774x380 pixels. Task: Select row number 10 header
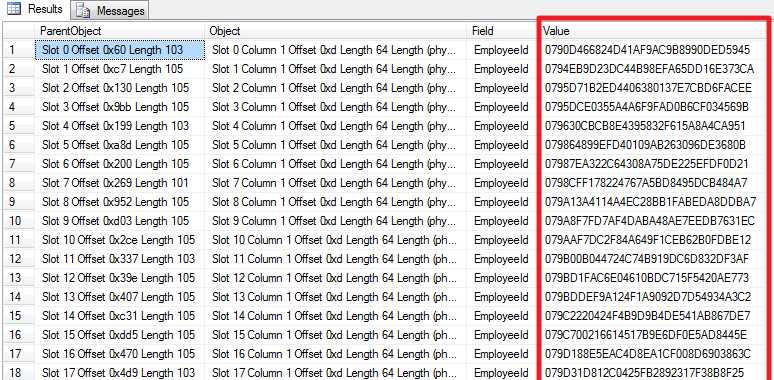(19, 221)
